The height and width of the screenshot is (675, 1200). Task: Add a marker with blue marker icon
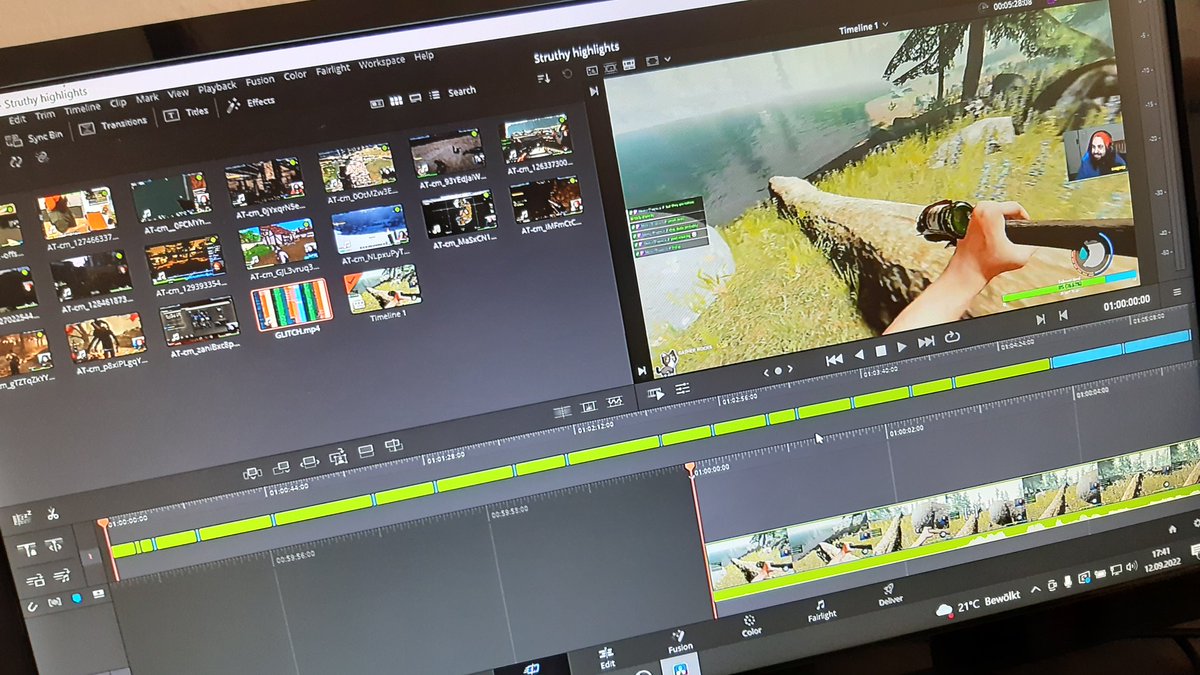(x=77, y=598)
